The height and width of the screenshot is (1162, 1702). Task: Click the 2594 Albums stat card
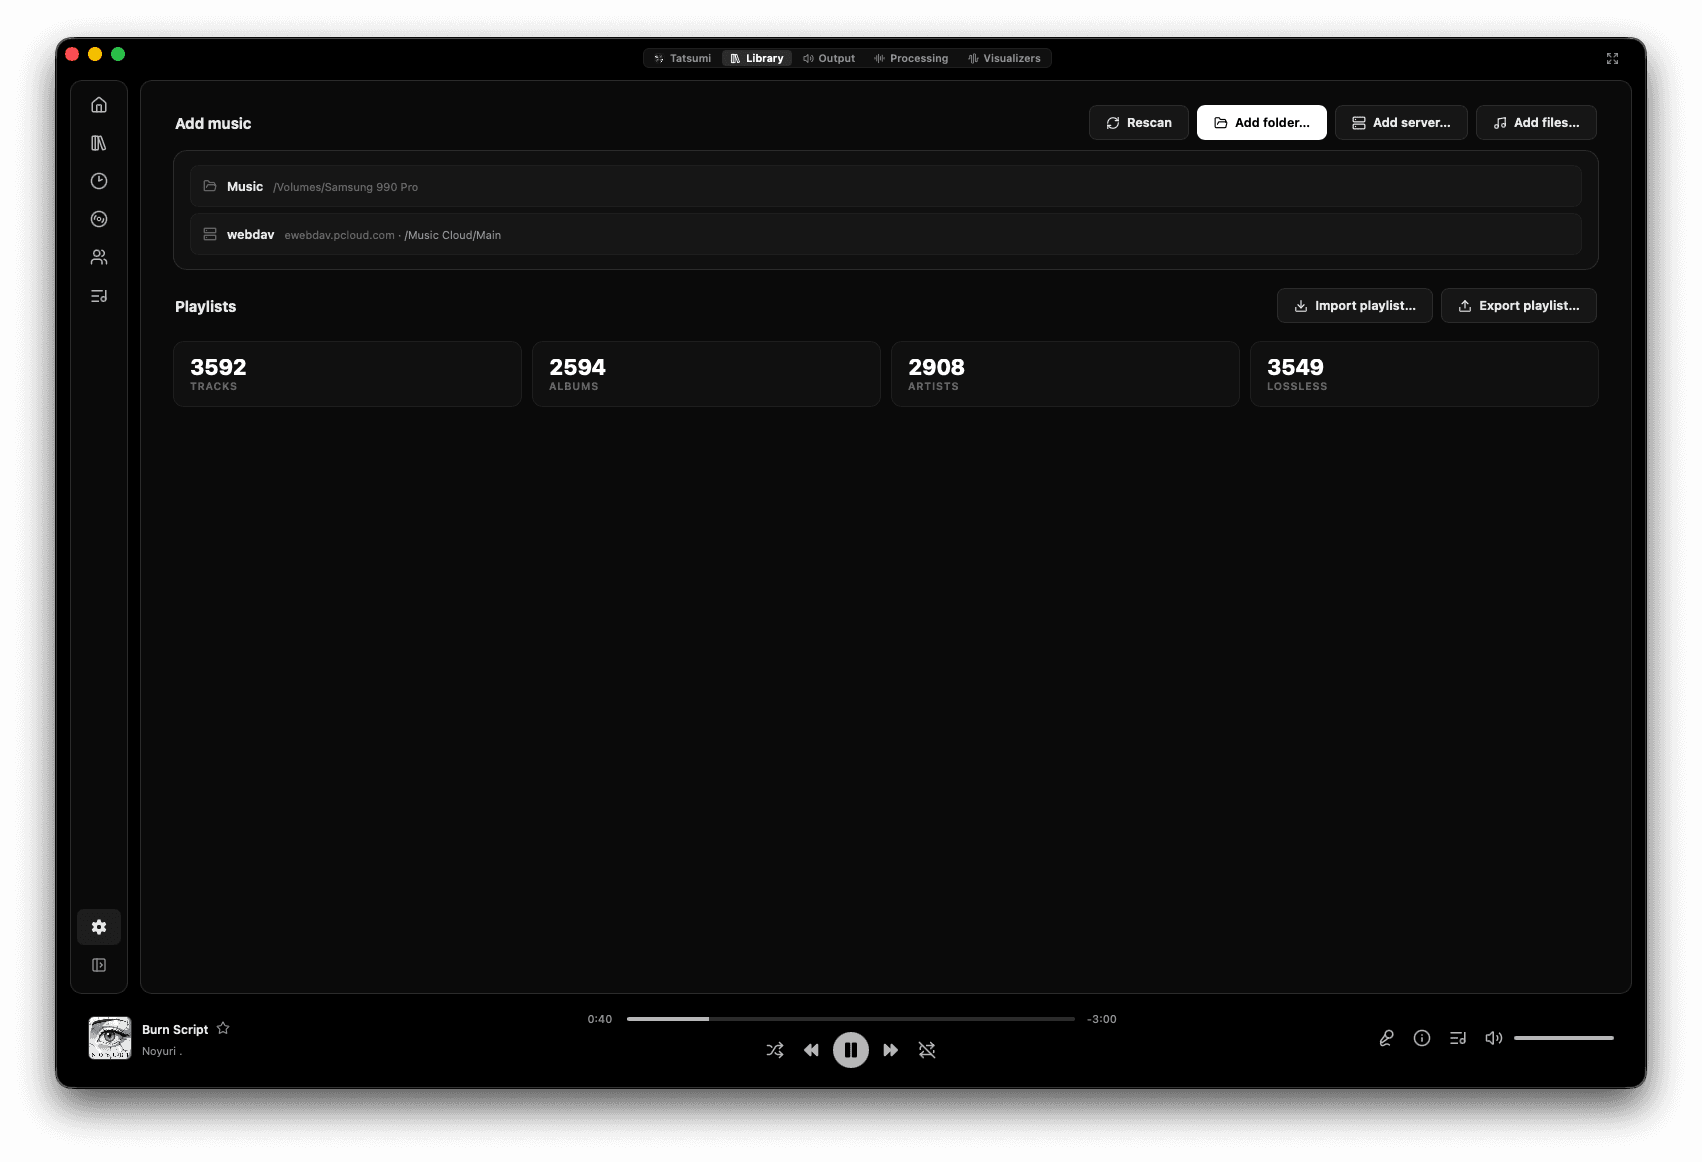click(706, 374)
